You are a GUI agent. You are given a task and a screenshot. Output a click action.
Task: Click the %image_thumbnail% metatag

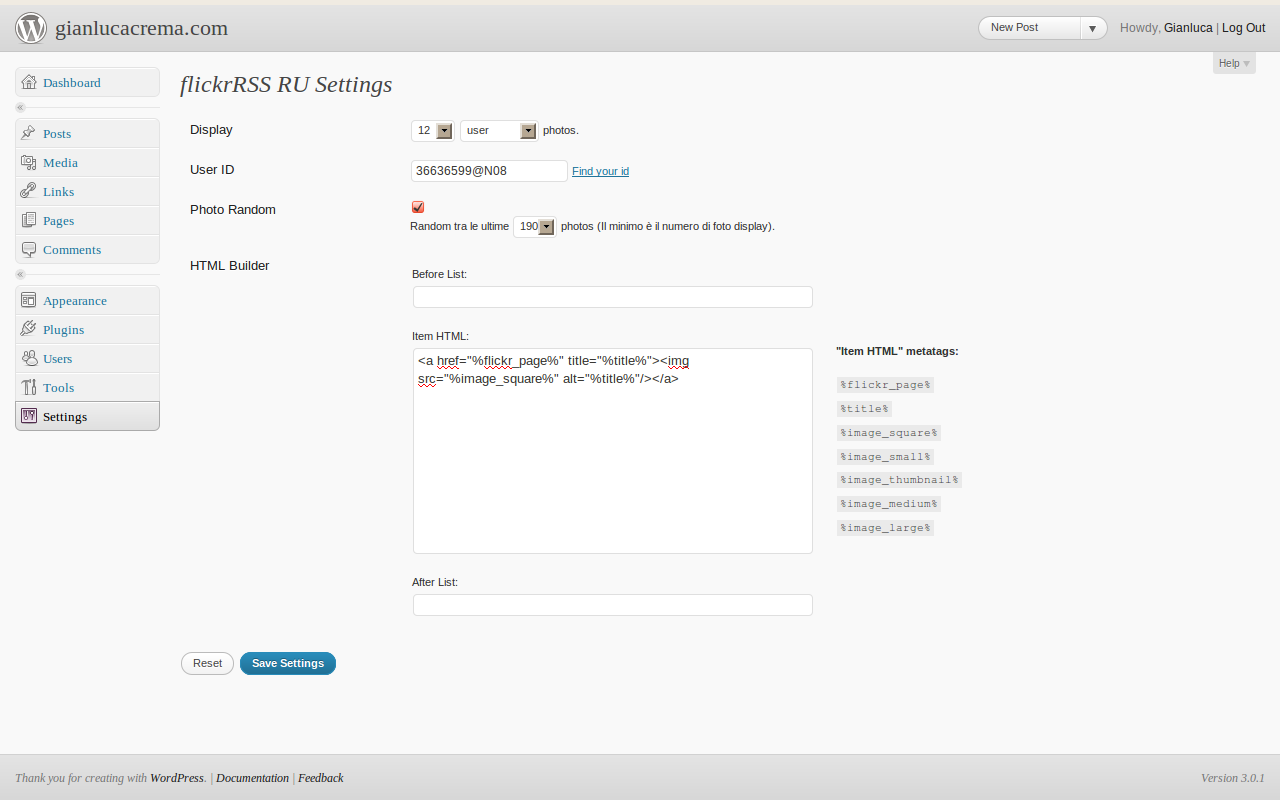[899, 480]
